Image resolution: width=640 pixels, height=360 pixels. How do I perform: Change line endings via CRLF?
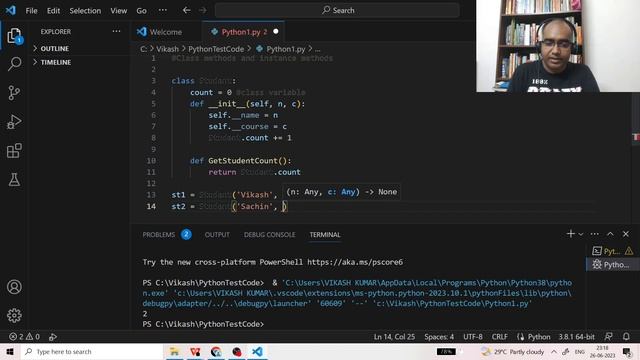point(500,337)
